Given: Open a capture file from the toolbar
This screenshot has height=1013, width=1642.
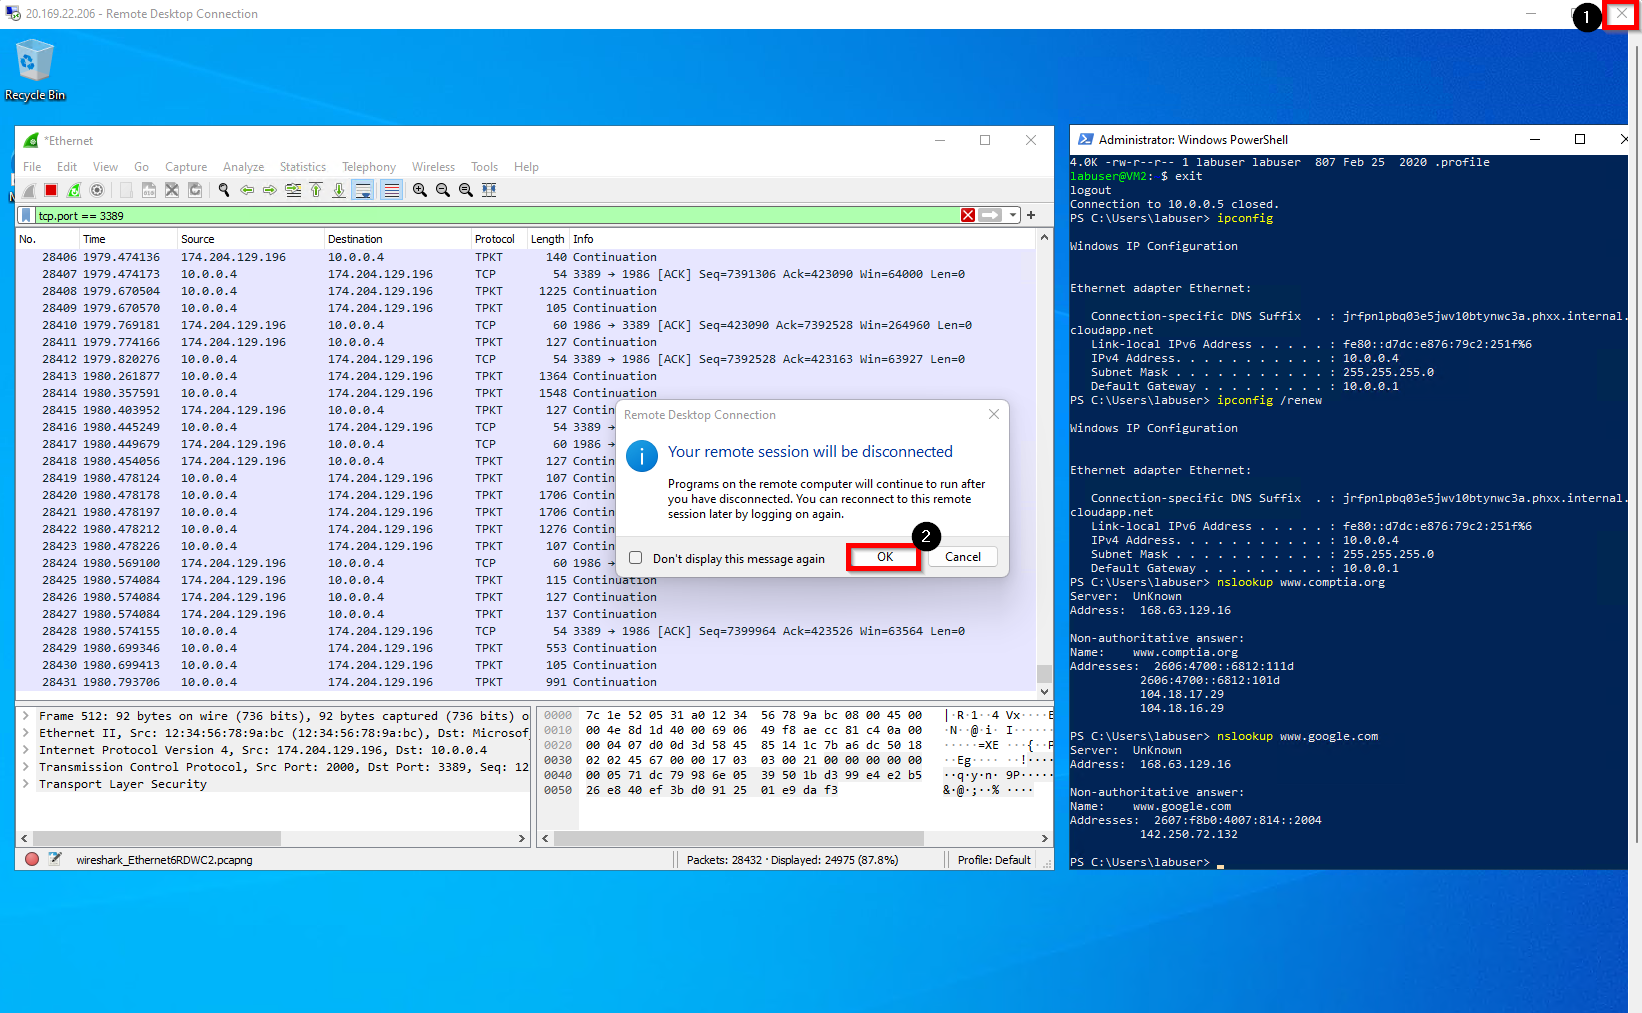Looking at the screenshot, I should tap(126, 190).
